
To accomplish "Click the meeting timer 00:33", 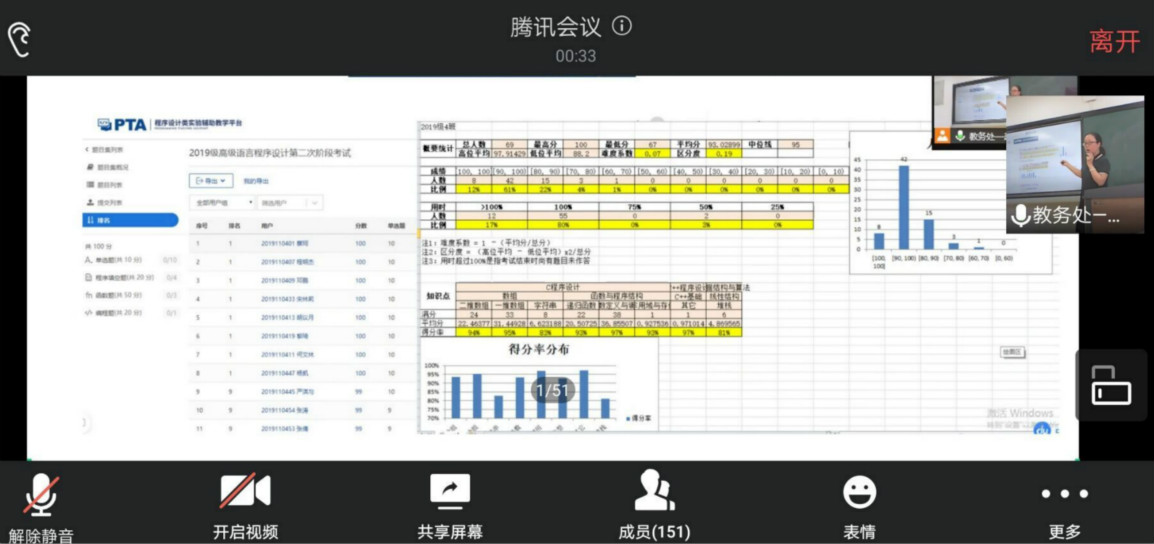I will [x=576, y=56].
